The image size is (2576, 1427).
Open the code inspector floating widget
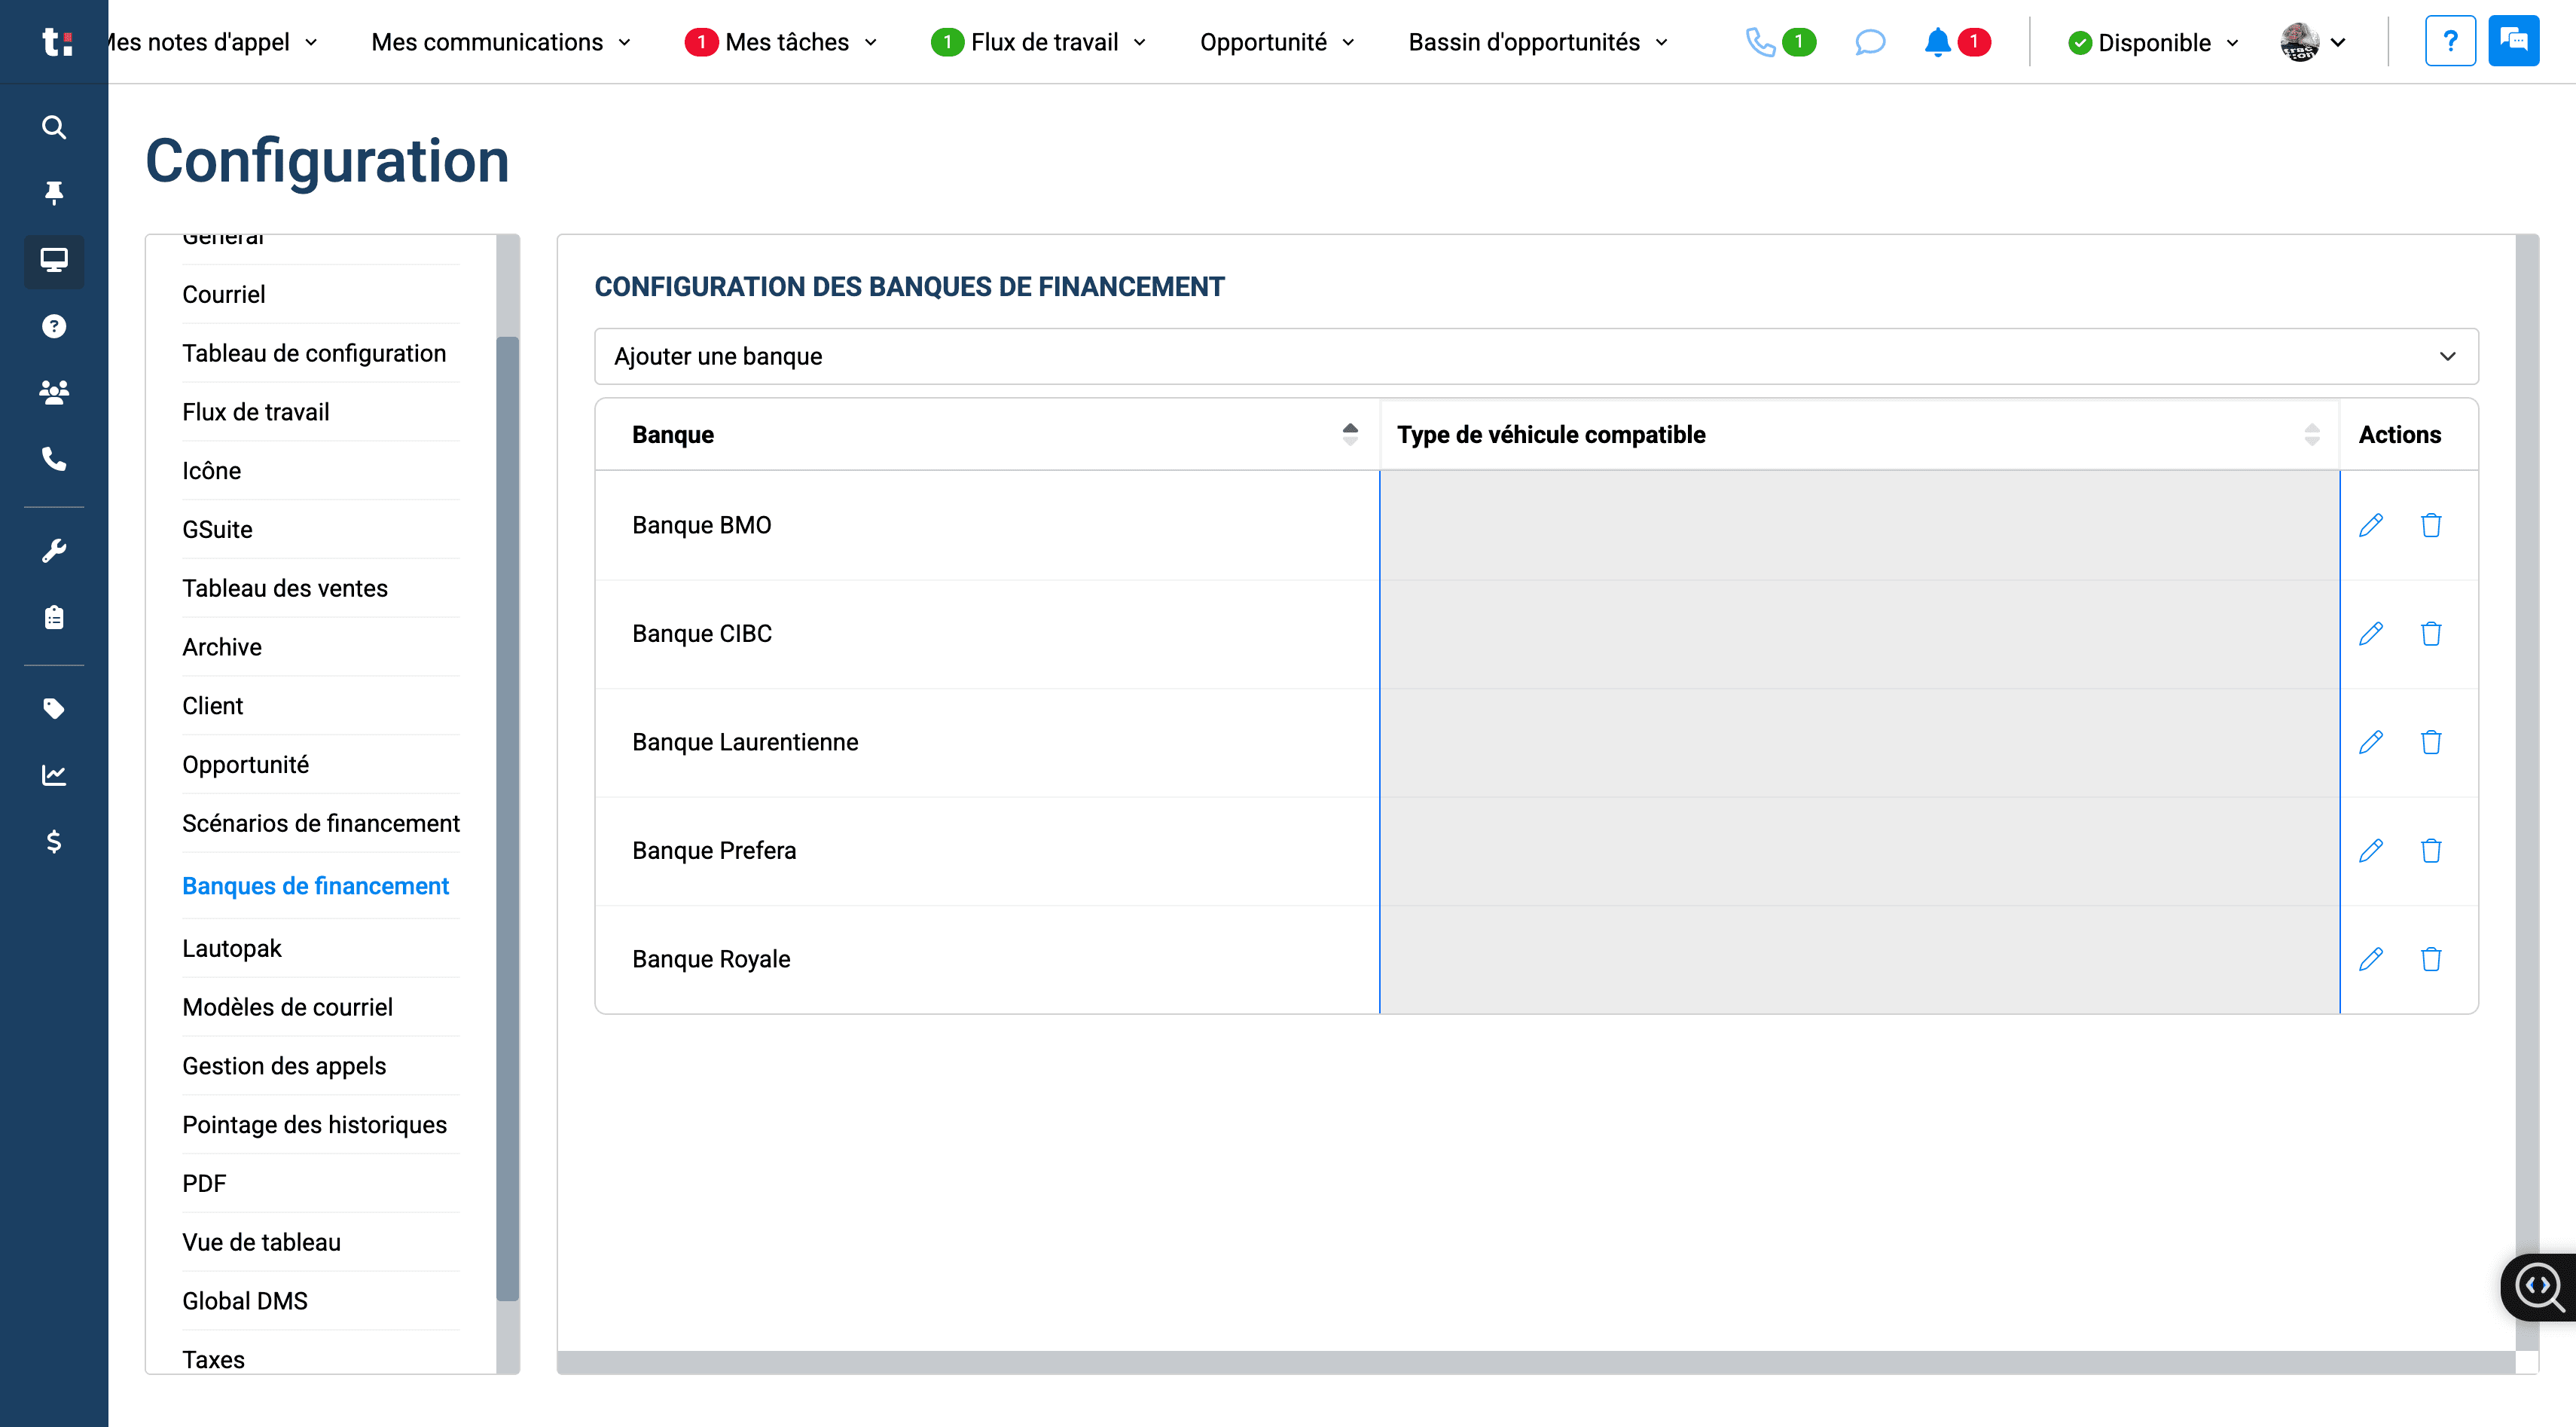2538,1287
